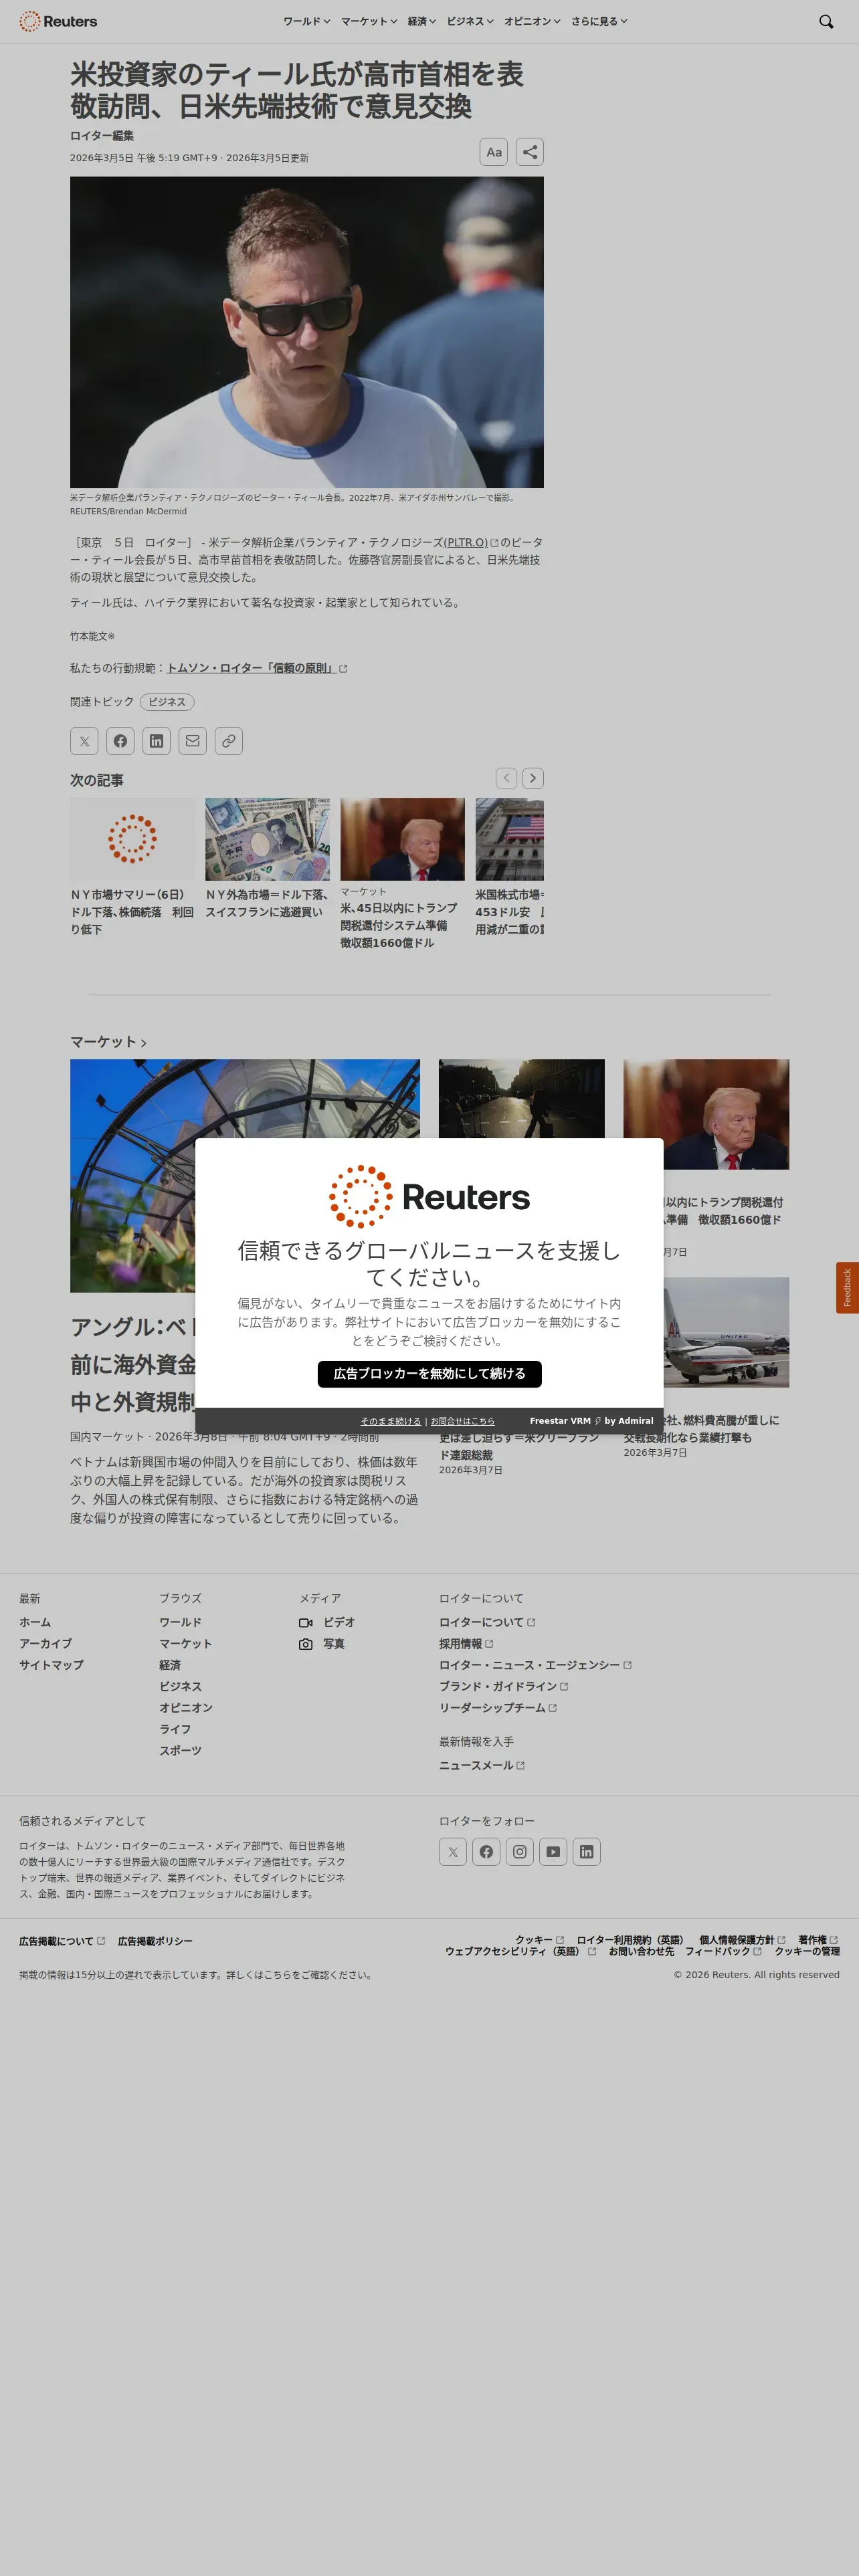Open スポーツ in the footer browse list
859x2576 pixels.
tap(180, 1751)
